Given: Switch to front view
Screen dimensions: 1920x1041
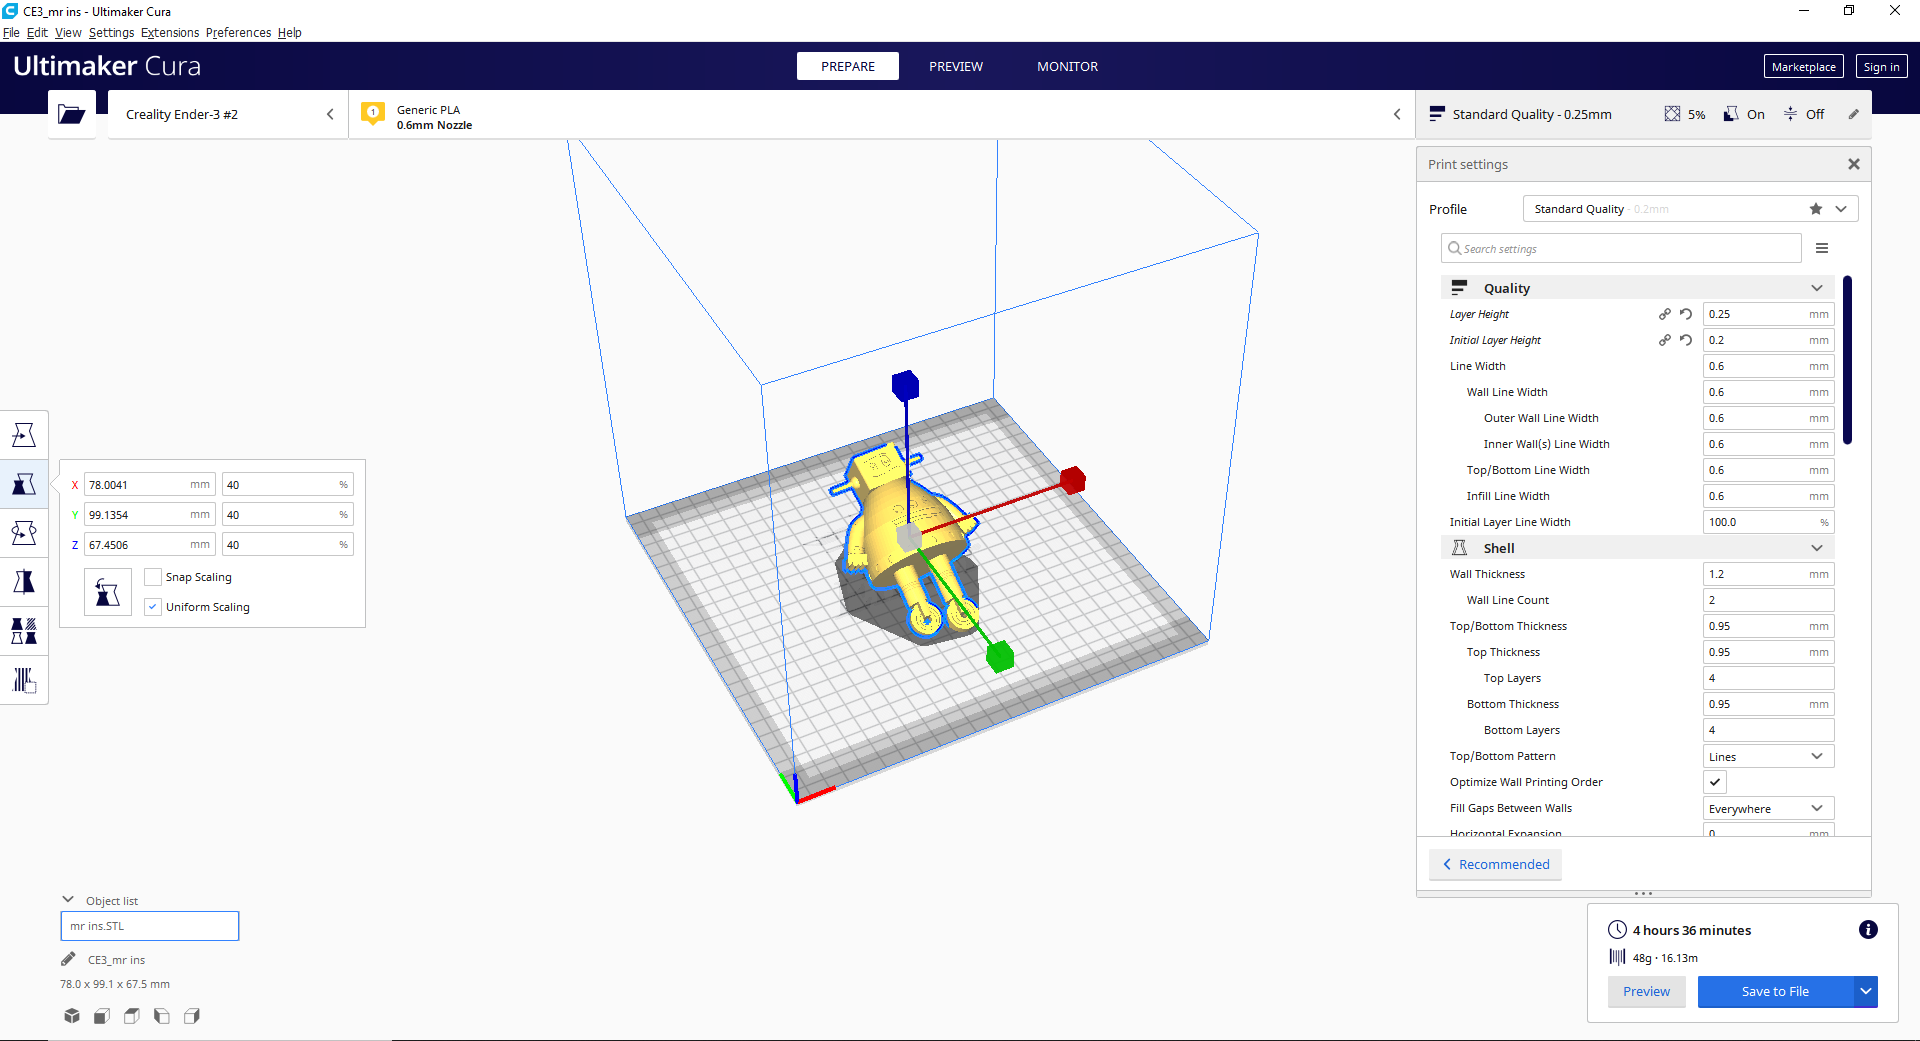Looking at the screenshot, I should pyautogui.click(x=102, y=1016).
